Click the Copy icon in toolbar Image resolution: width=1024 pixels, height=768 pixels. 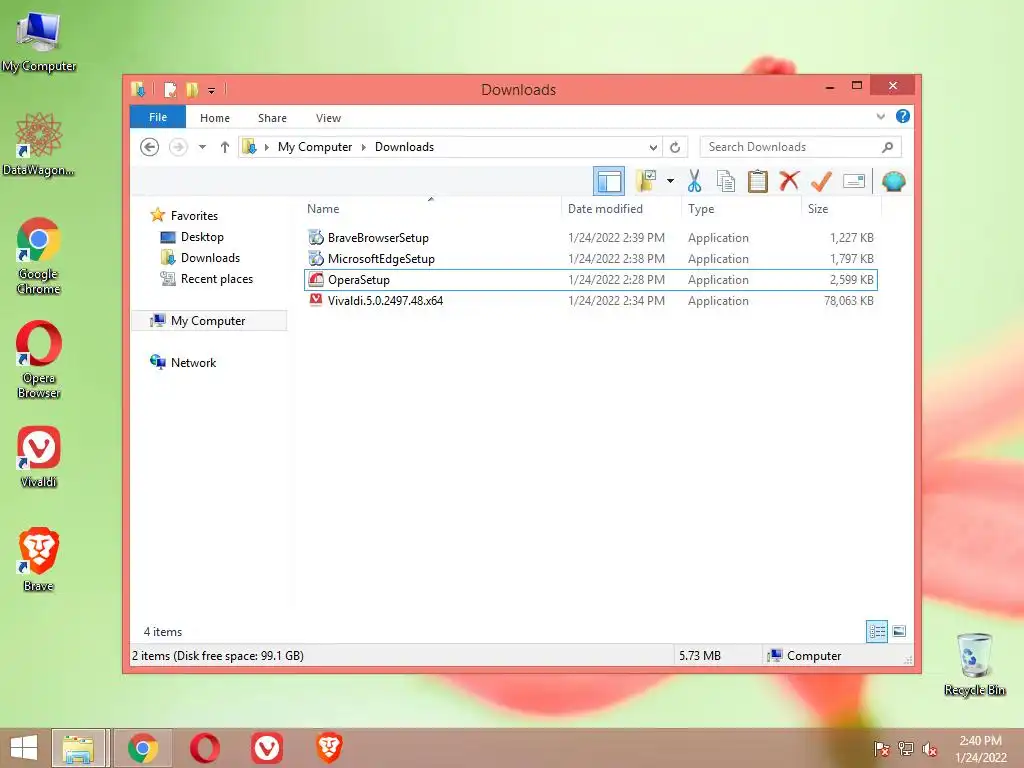(x=726, y=181)
